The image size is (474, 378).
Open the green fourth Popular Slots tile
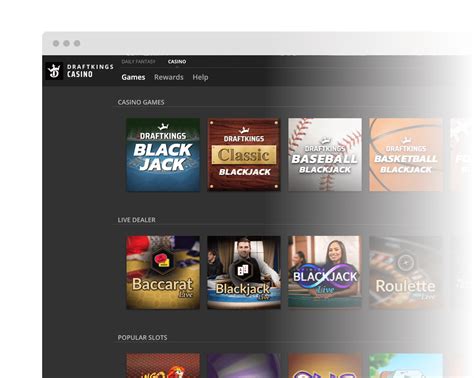406,366
